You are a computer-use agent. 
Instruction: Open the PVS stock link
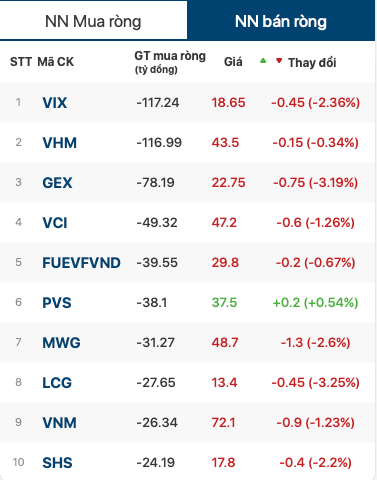(x=57, y=303)
